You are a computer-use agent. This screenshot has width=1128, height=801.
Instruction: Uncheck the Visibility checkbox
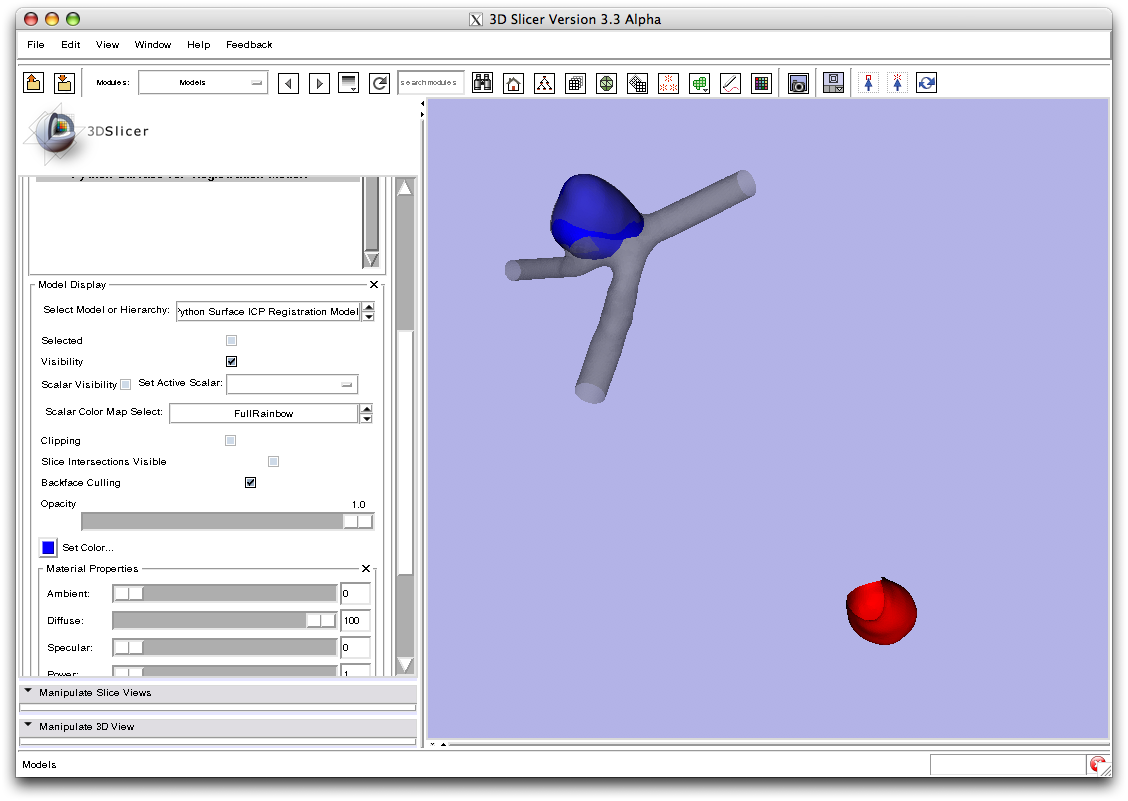point(232,362)
